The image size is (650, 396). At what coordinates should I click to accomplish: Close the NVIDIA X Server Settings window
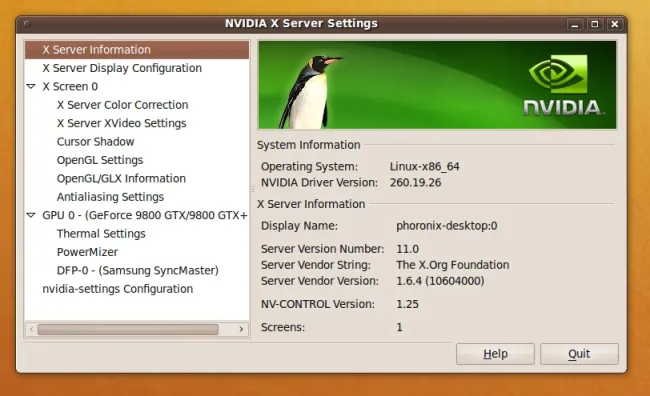click(x=615, y=24)
